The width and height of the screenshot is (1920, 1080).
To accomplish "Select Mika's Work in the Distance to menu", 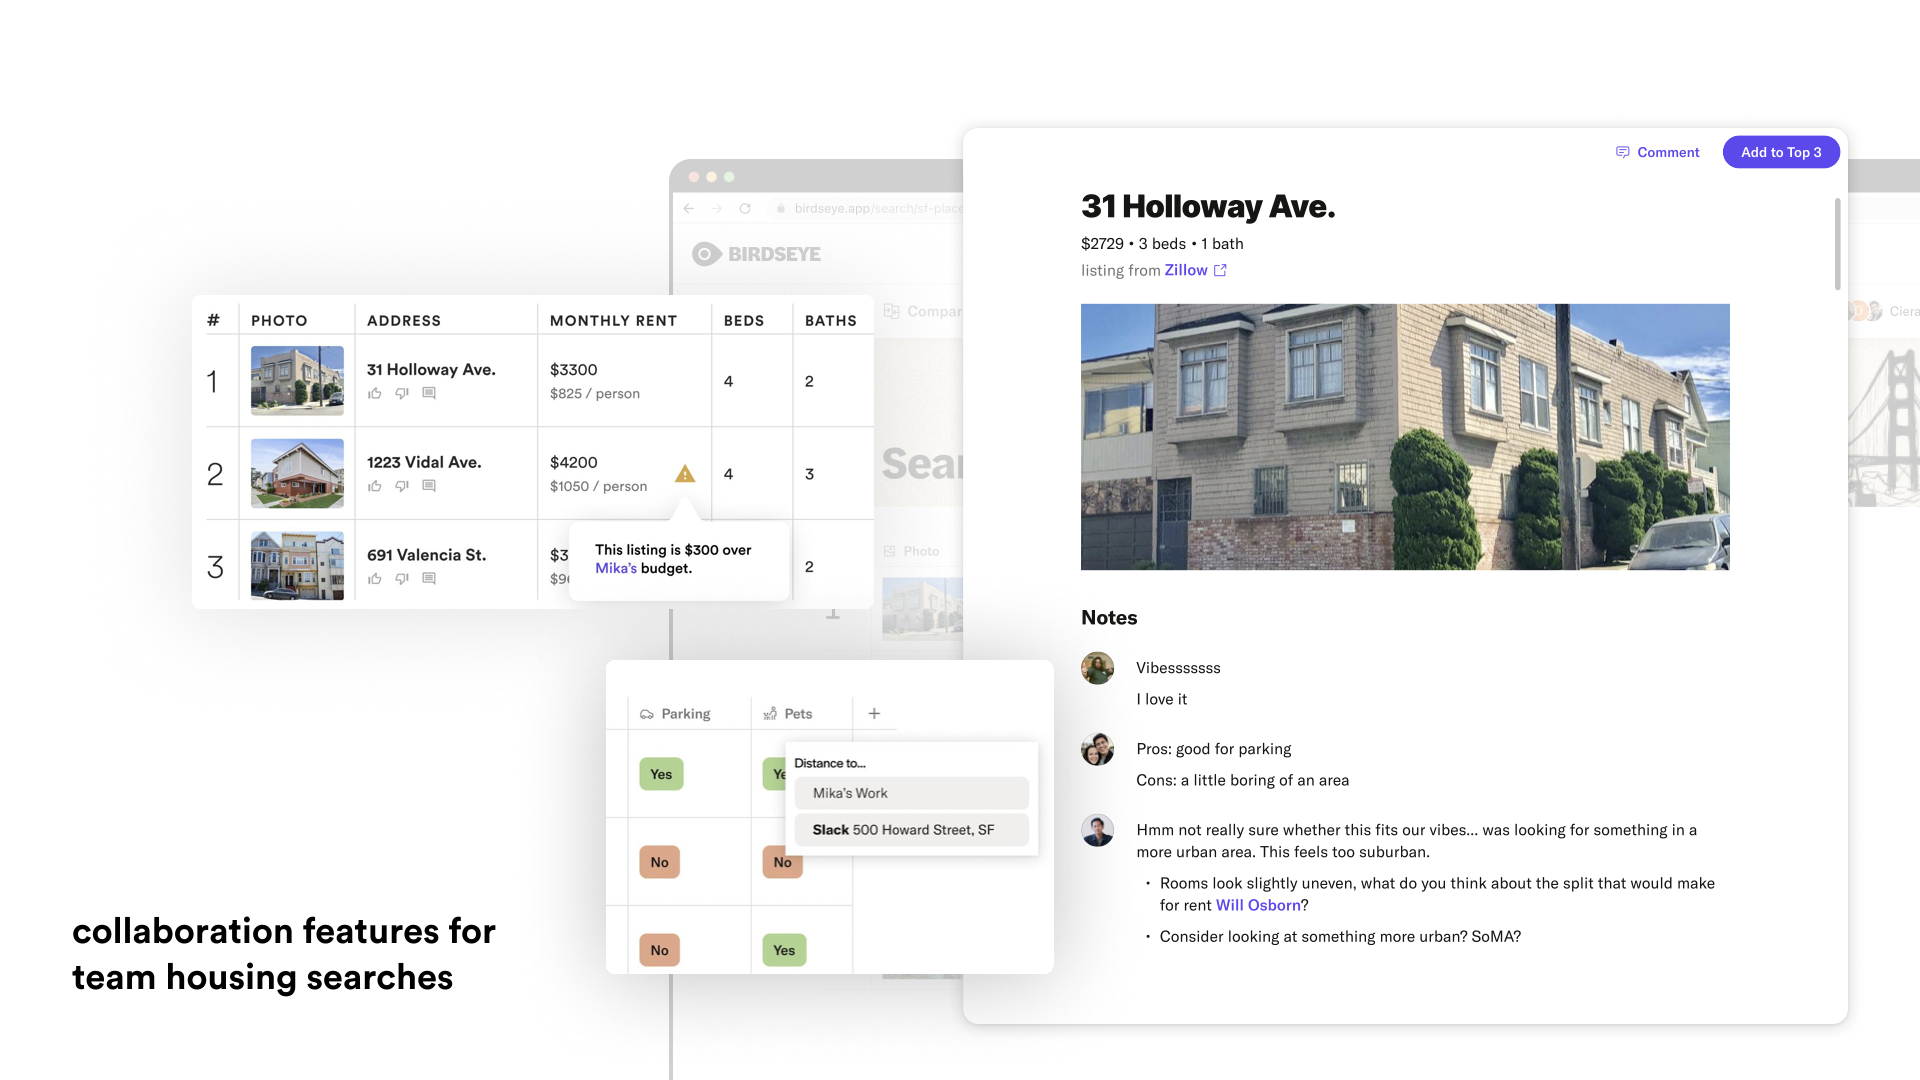I will pos(912,793).
